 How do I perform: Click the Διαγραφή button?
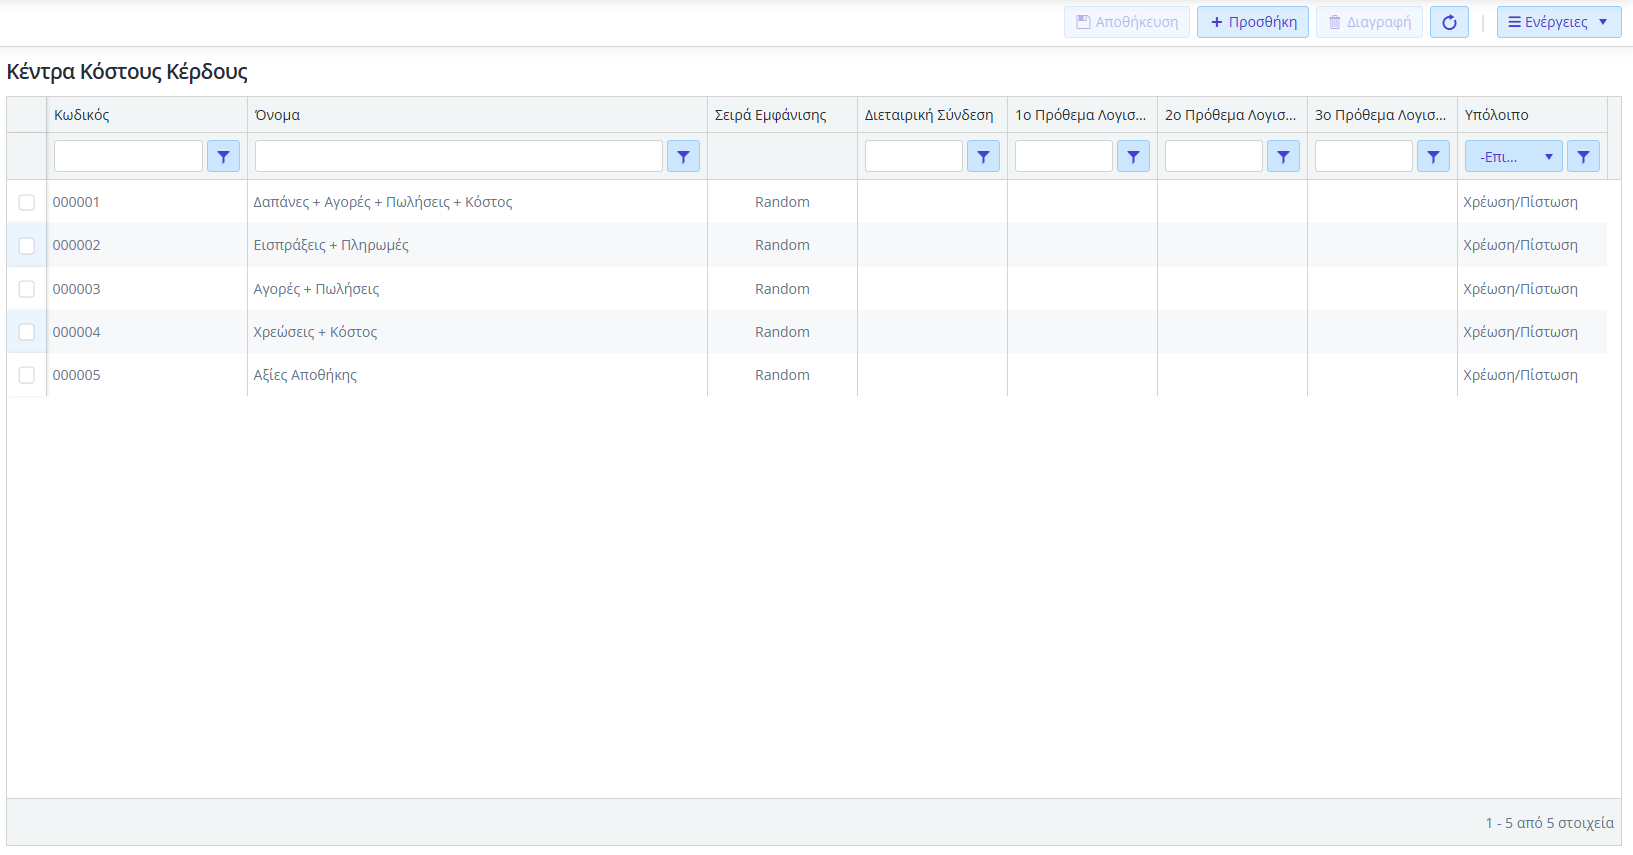pyautogui.click(x=1368, y=22)
